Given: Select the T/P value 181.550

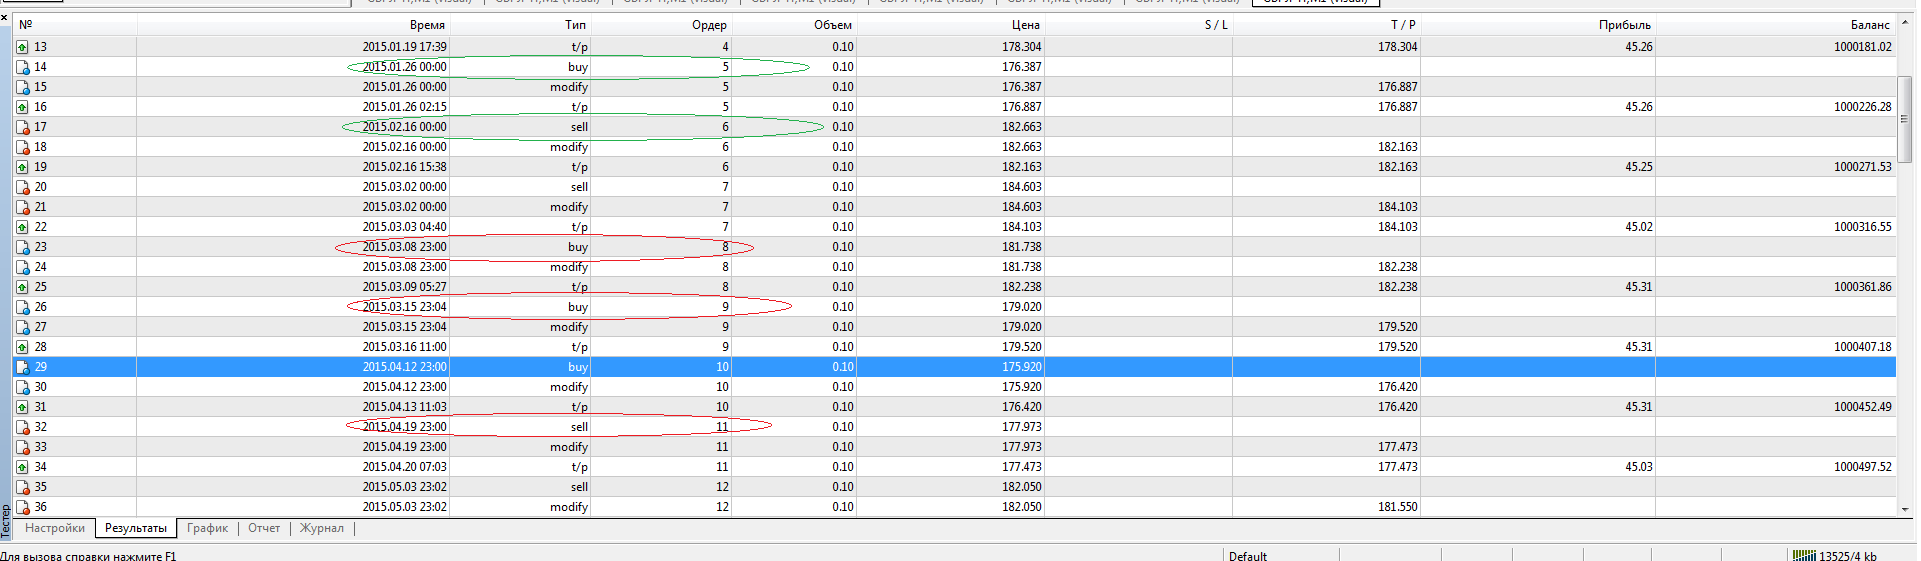Looking at the screenshot, I should point(1397,507).
